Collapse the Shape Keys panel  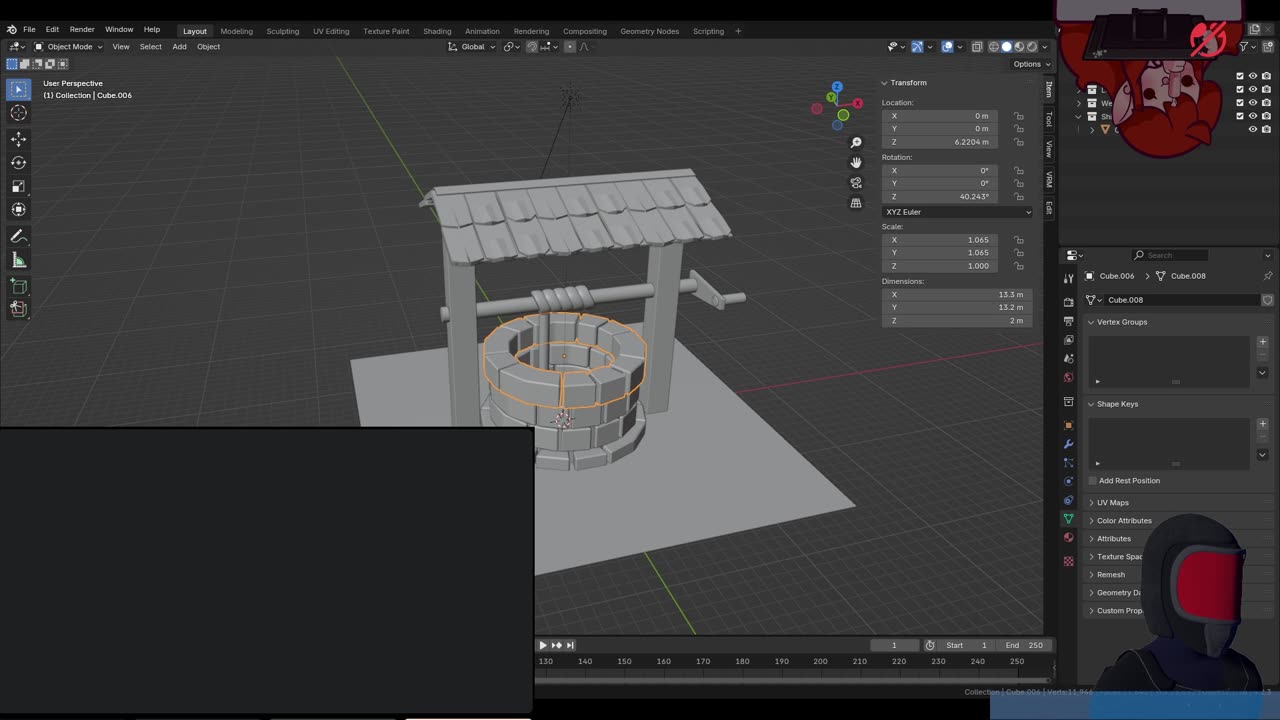[x=1091, y=404]
